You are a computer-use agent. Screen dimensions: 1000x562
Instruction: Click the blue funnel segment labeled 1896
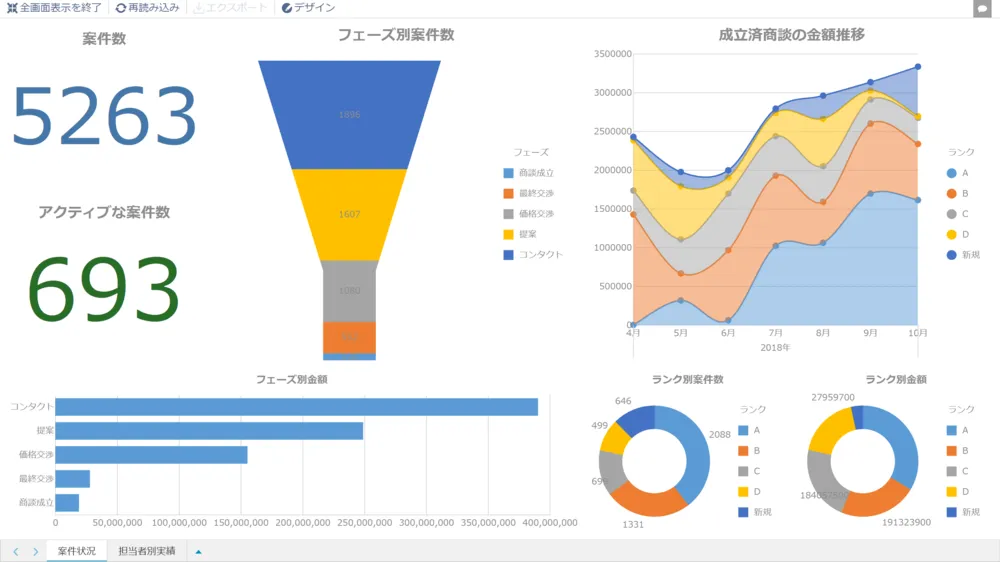tap(349, 115)
